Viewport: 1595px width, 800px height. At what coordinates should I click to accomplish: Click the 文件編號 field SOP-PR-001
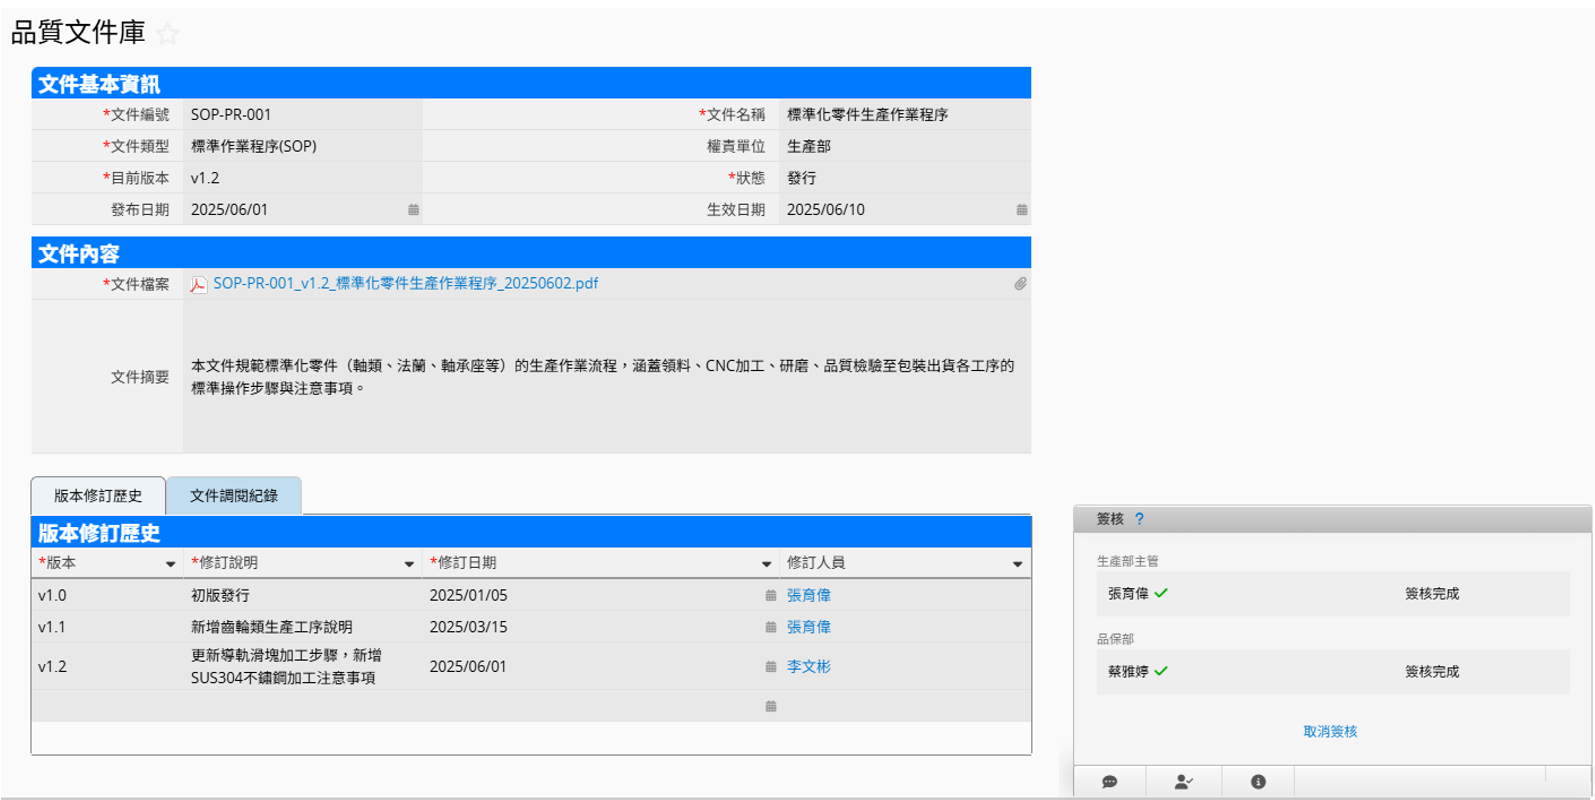(303, 115)
